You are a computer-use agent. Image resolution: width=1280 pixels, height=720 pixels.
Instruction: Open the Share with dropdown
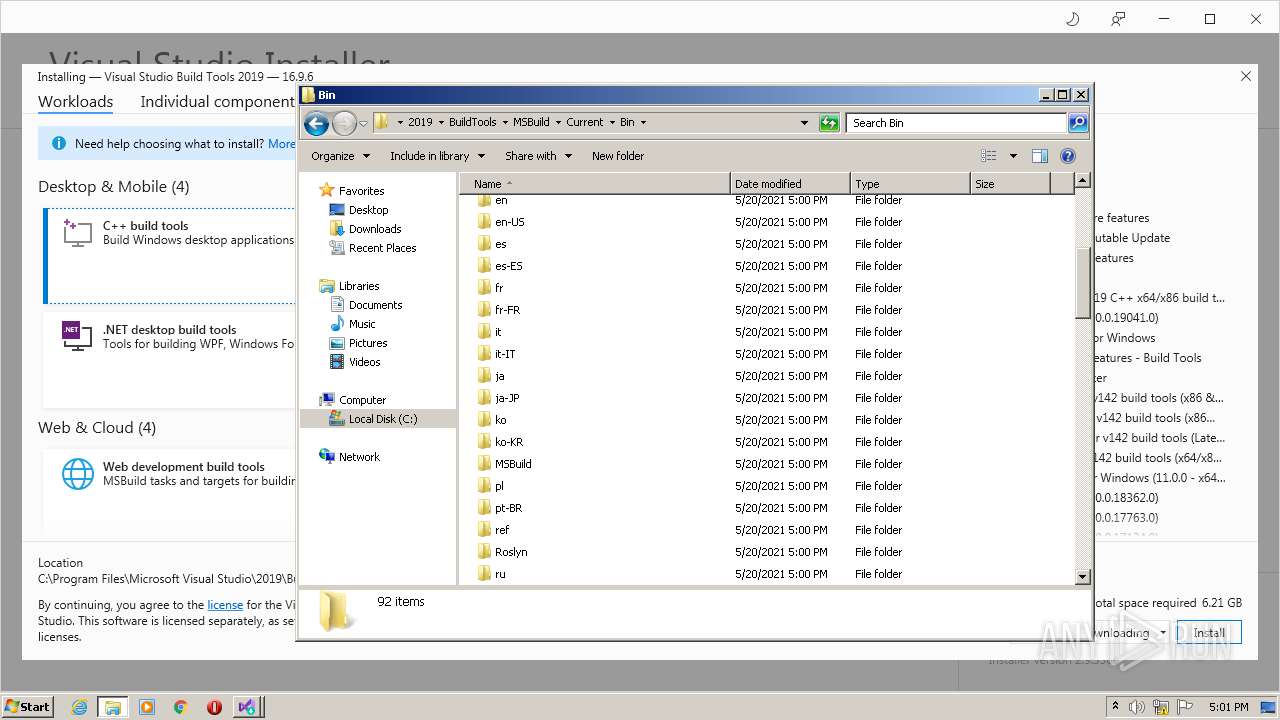tap(538, 156)
